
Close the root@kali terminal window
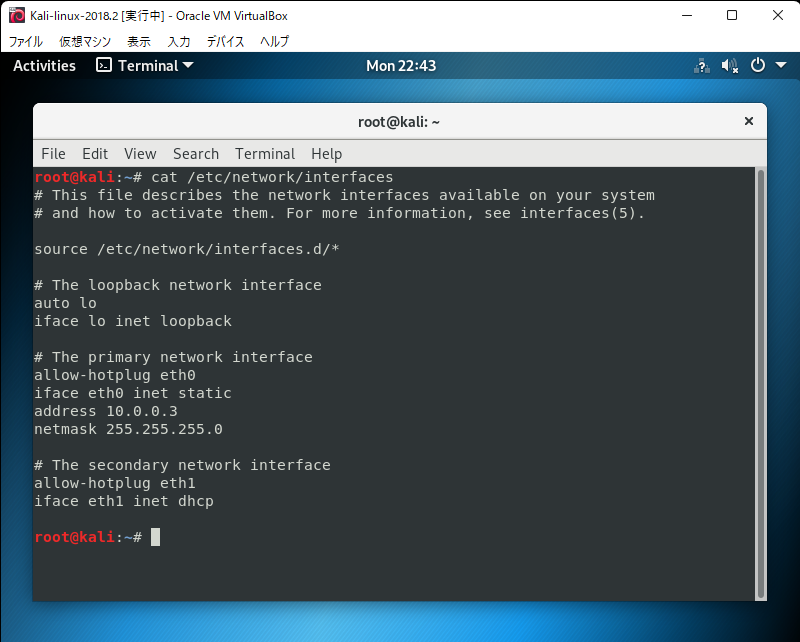click(748, 121)
